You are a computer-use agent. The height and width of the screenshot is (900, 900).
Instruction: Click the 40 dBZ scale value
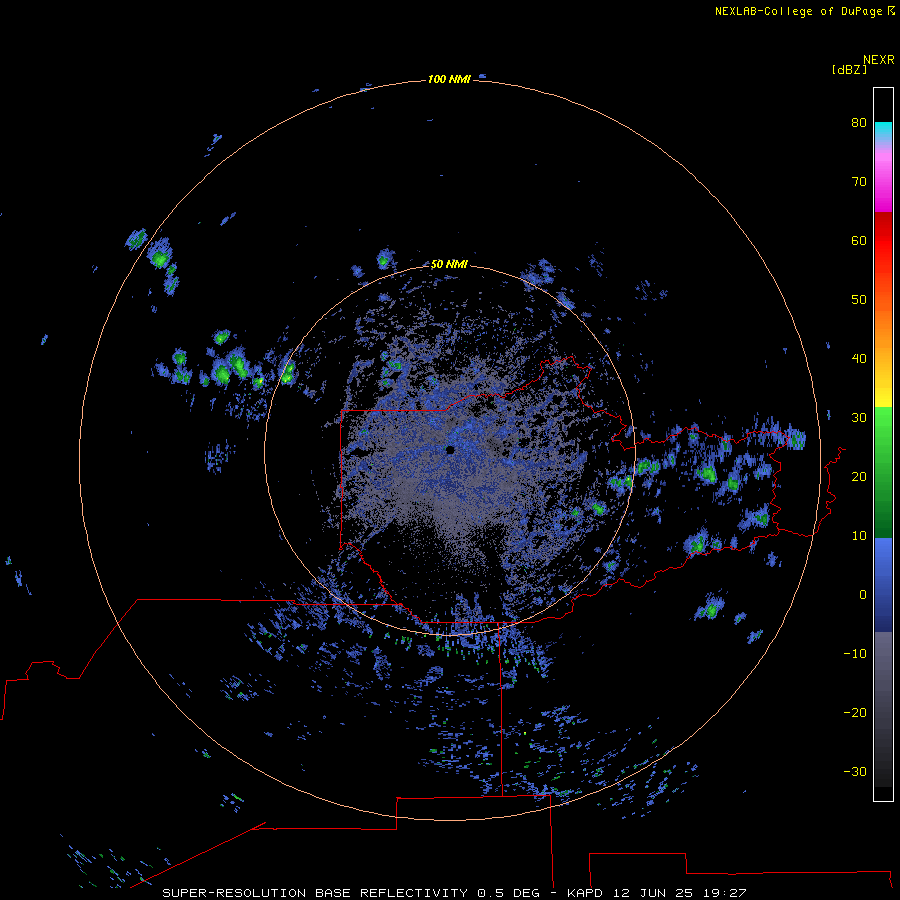(859, 359)
